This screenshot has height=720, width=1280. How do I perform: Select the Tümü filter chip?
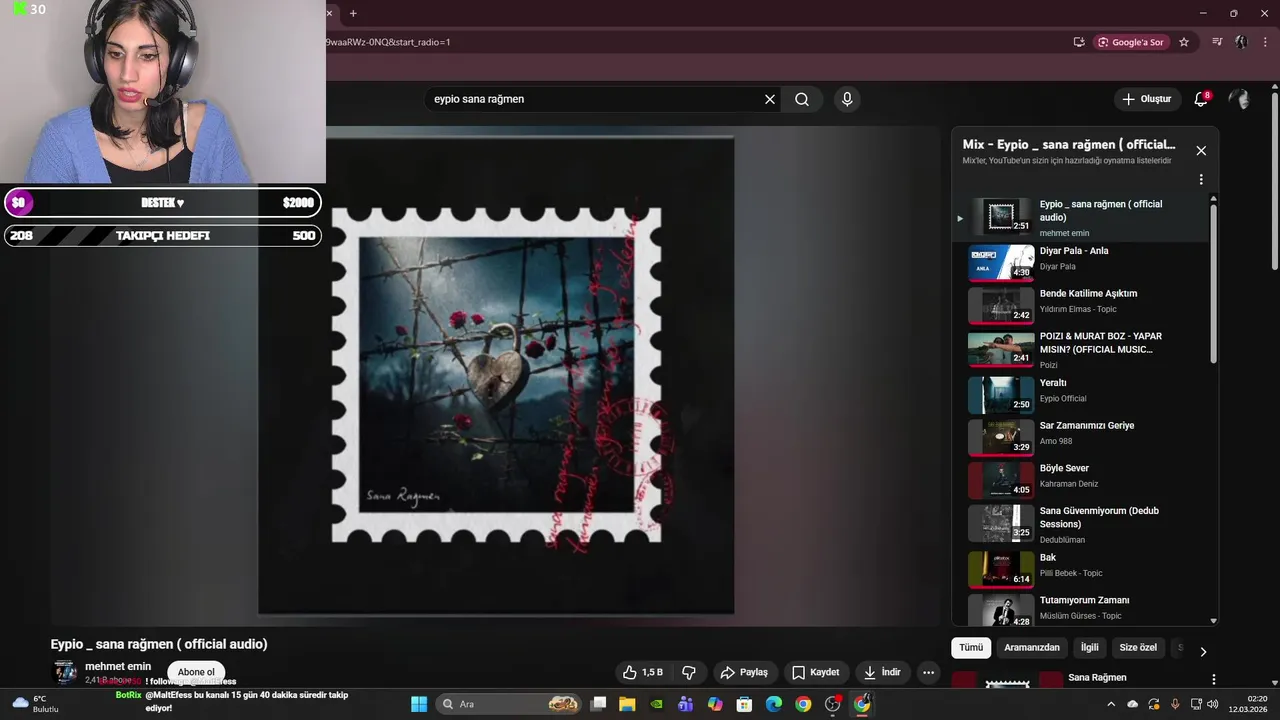(x=971, y=647)
